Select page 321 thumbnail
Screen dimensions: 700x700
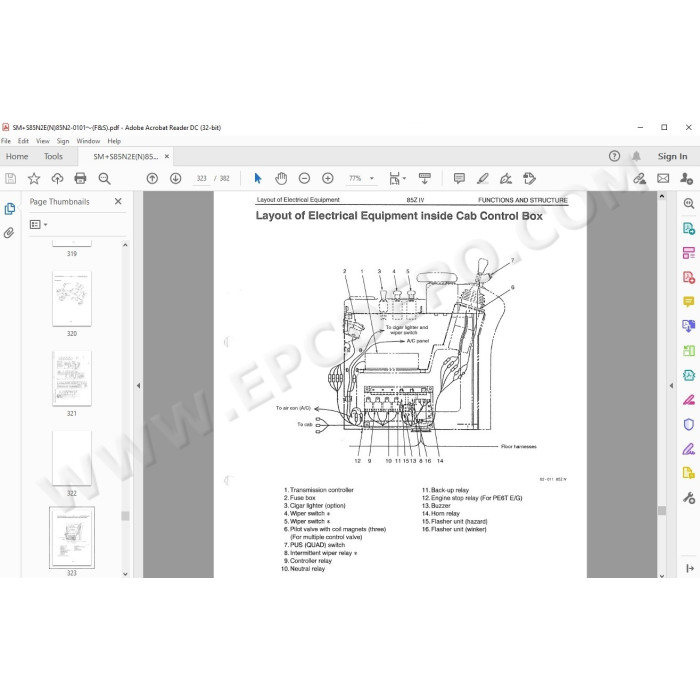coord(72,379)
